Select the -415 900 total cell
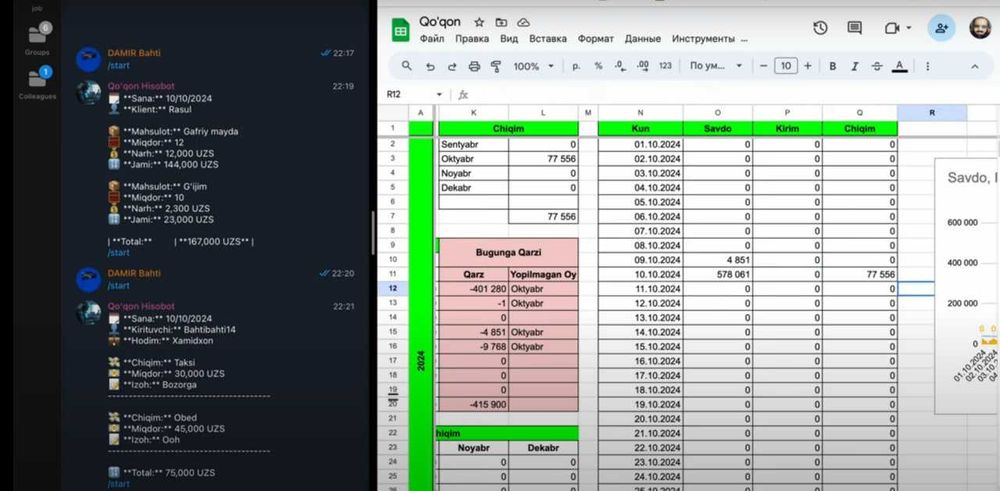The height and width of the screenshot is (491, 1000). pyautogui.click(x=473, y=404)
